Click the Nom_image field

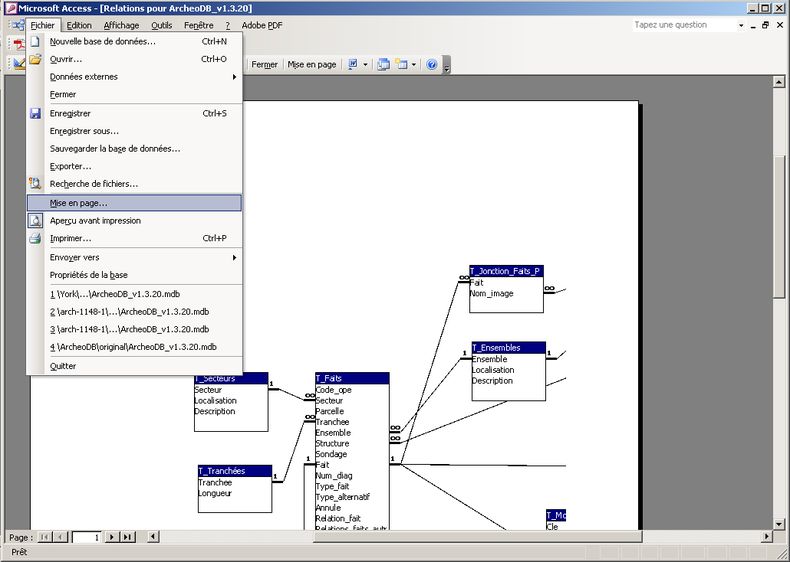click(492, 293)
